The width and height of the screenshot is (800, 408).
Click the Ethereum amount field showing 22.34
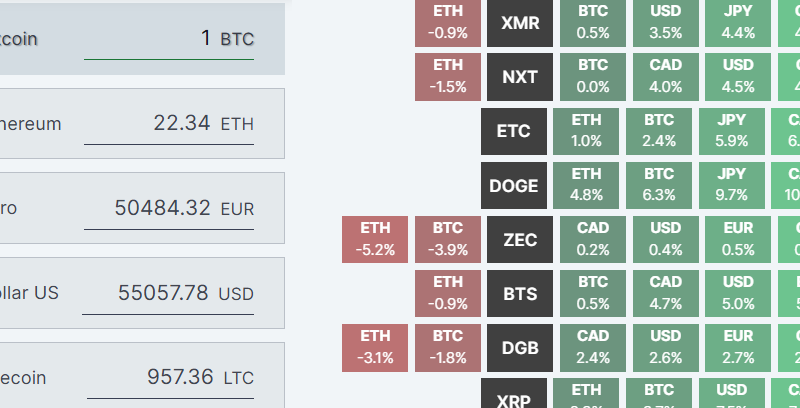coord(168,124)
